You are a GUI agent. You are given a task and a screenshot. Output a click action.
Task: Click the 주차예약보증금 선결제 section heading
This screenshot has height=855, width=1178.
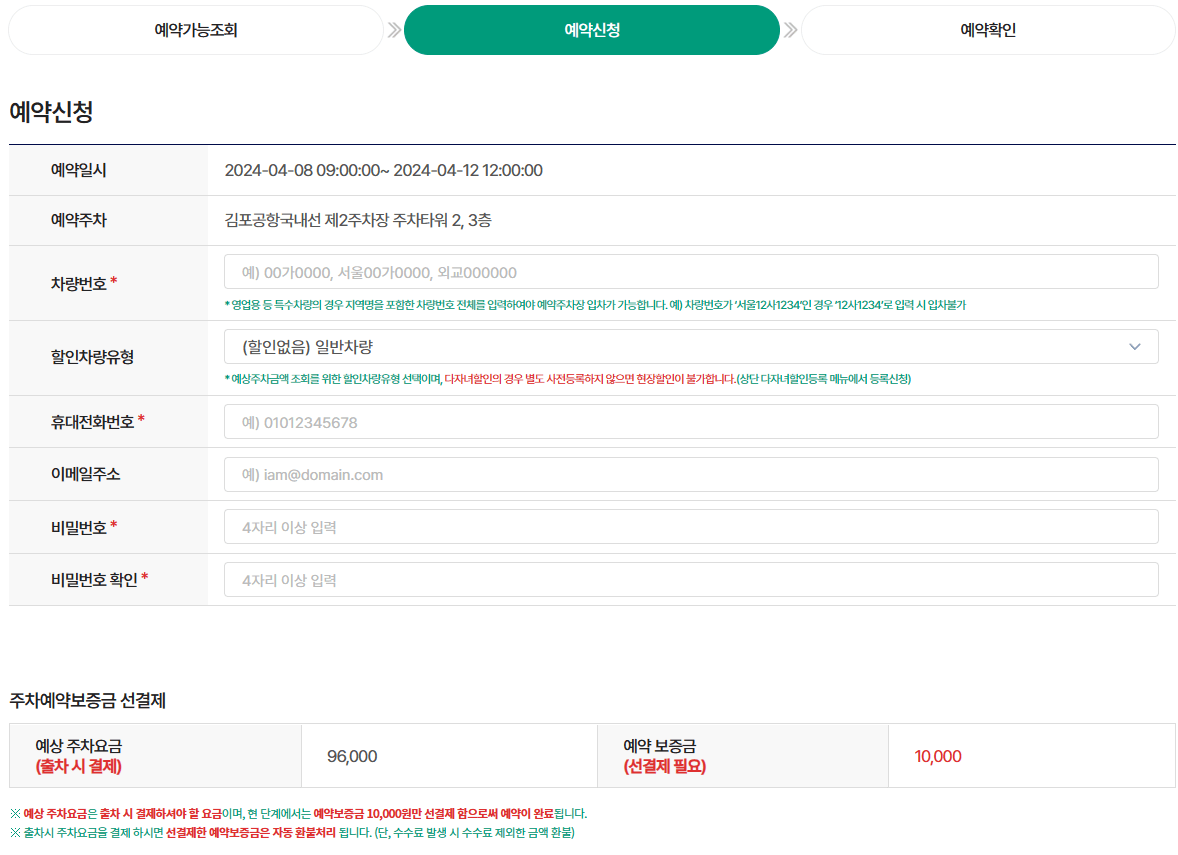click(x=87, y=700)
